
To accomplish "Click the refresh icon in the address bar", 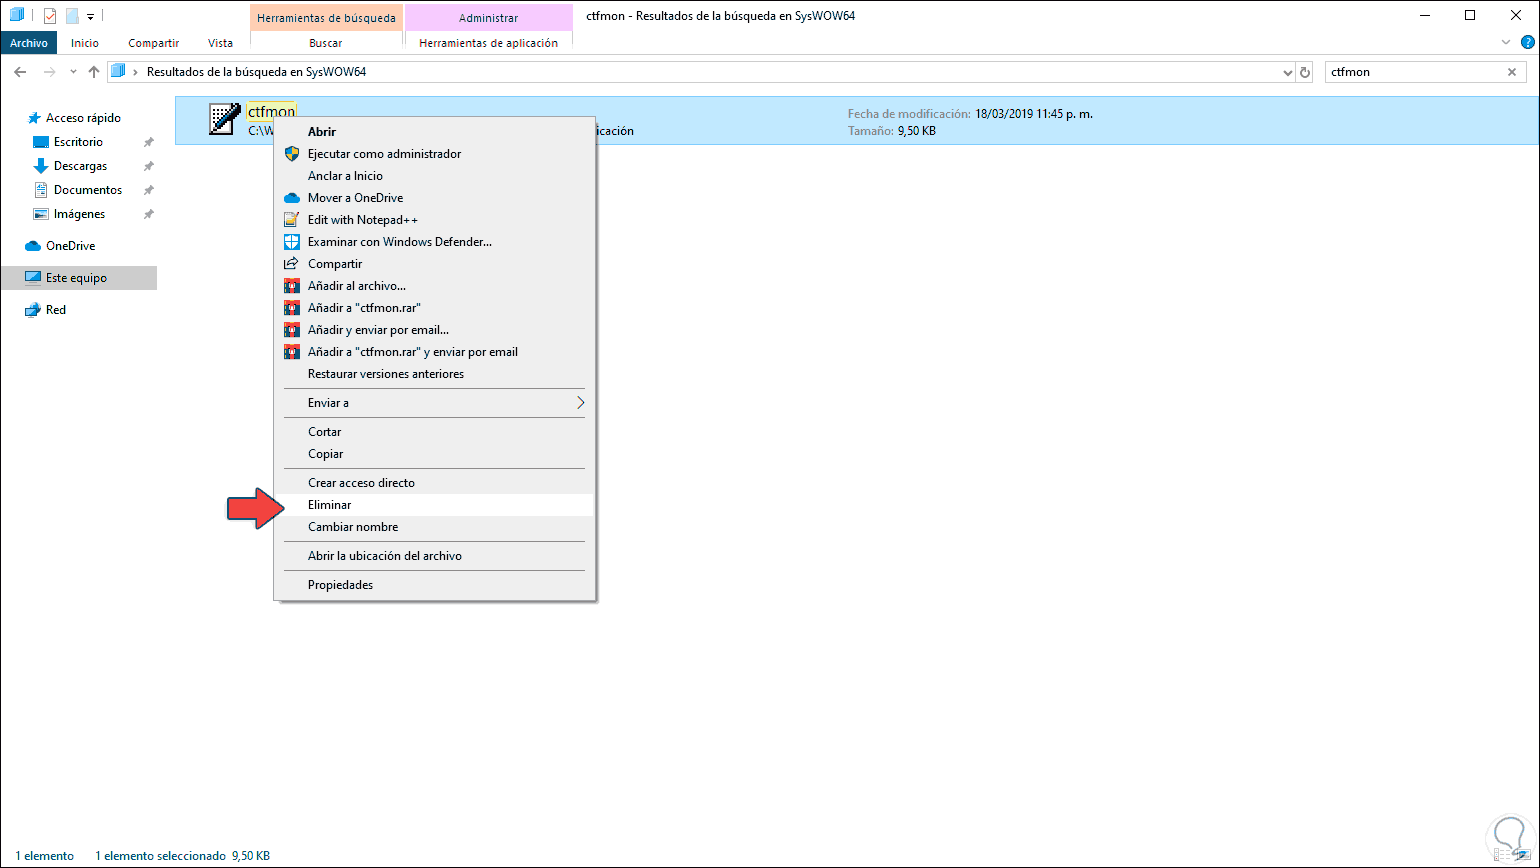I will click(x=1307, y=72).
